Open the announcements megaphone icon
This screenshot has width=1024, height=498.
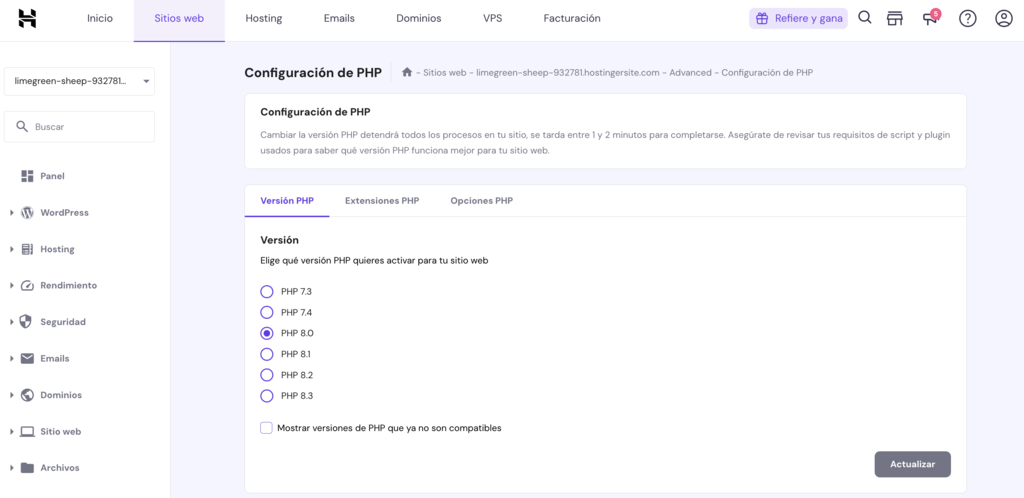point(930,18)
